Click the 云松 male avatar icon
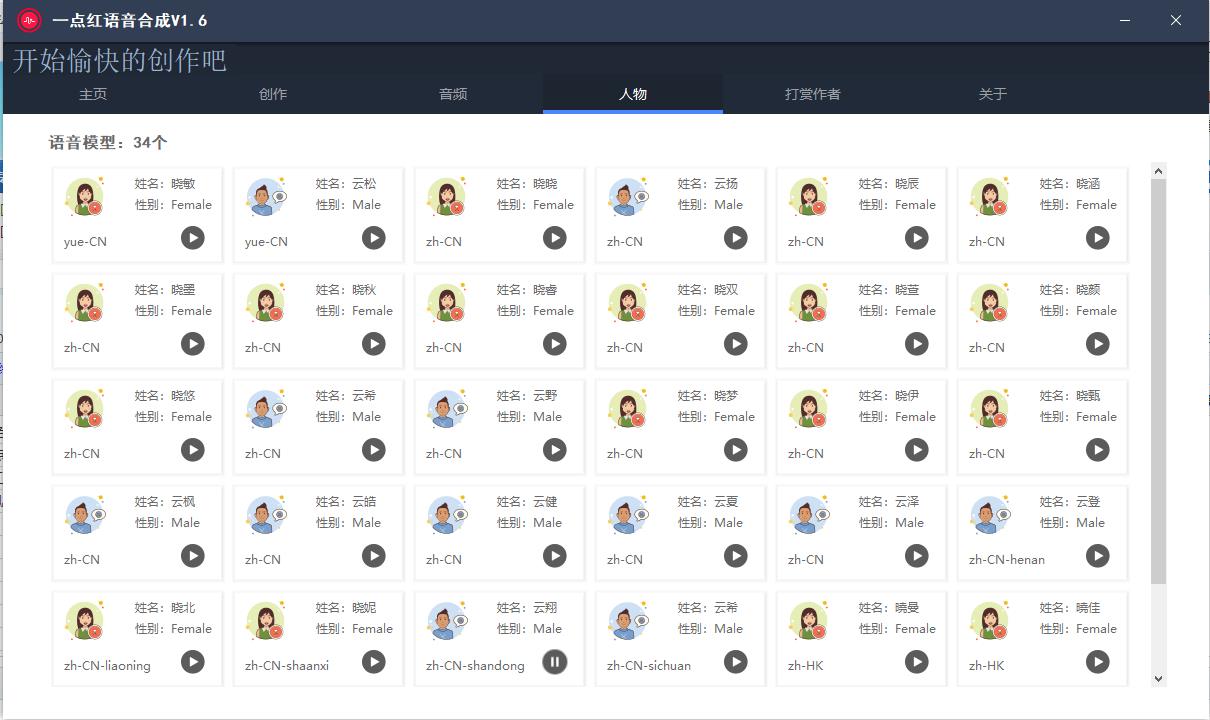The height and width of the screenshot is (720, 1210). point(266,197)
